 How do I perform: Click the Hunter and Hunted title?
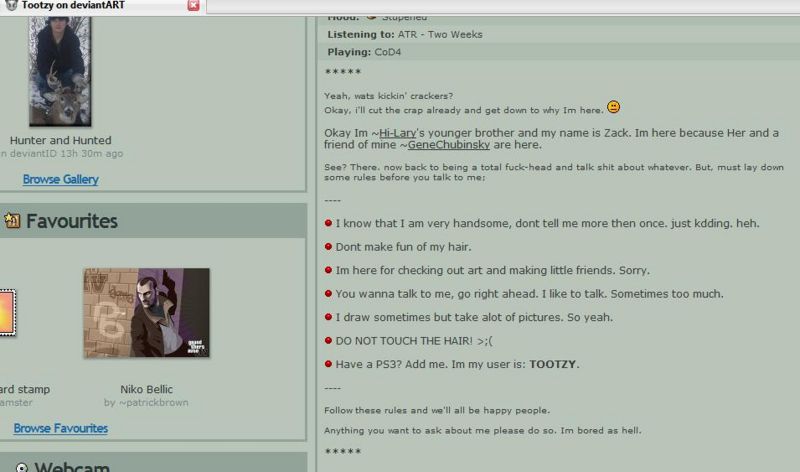coord(60,140)
